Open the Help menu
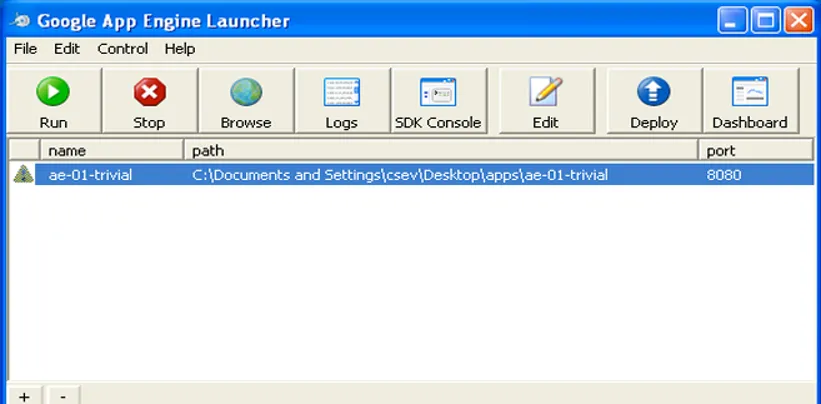 pyautogui.click(x=180, y=49)
